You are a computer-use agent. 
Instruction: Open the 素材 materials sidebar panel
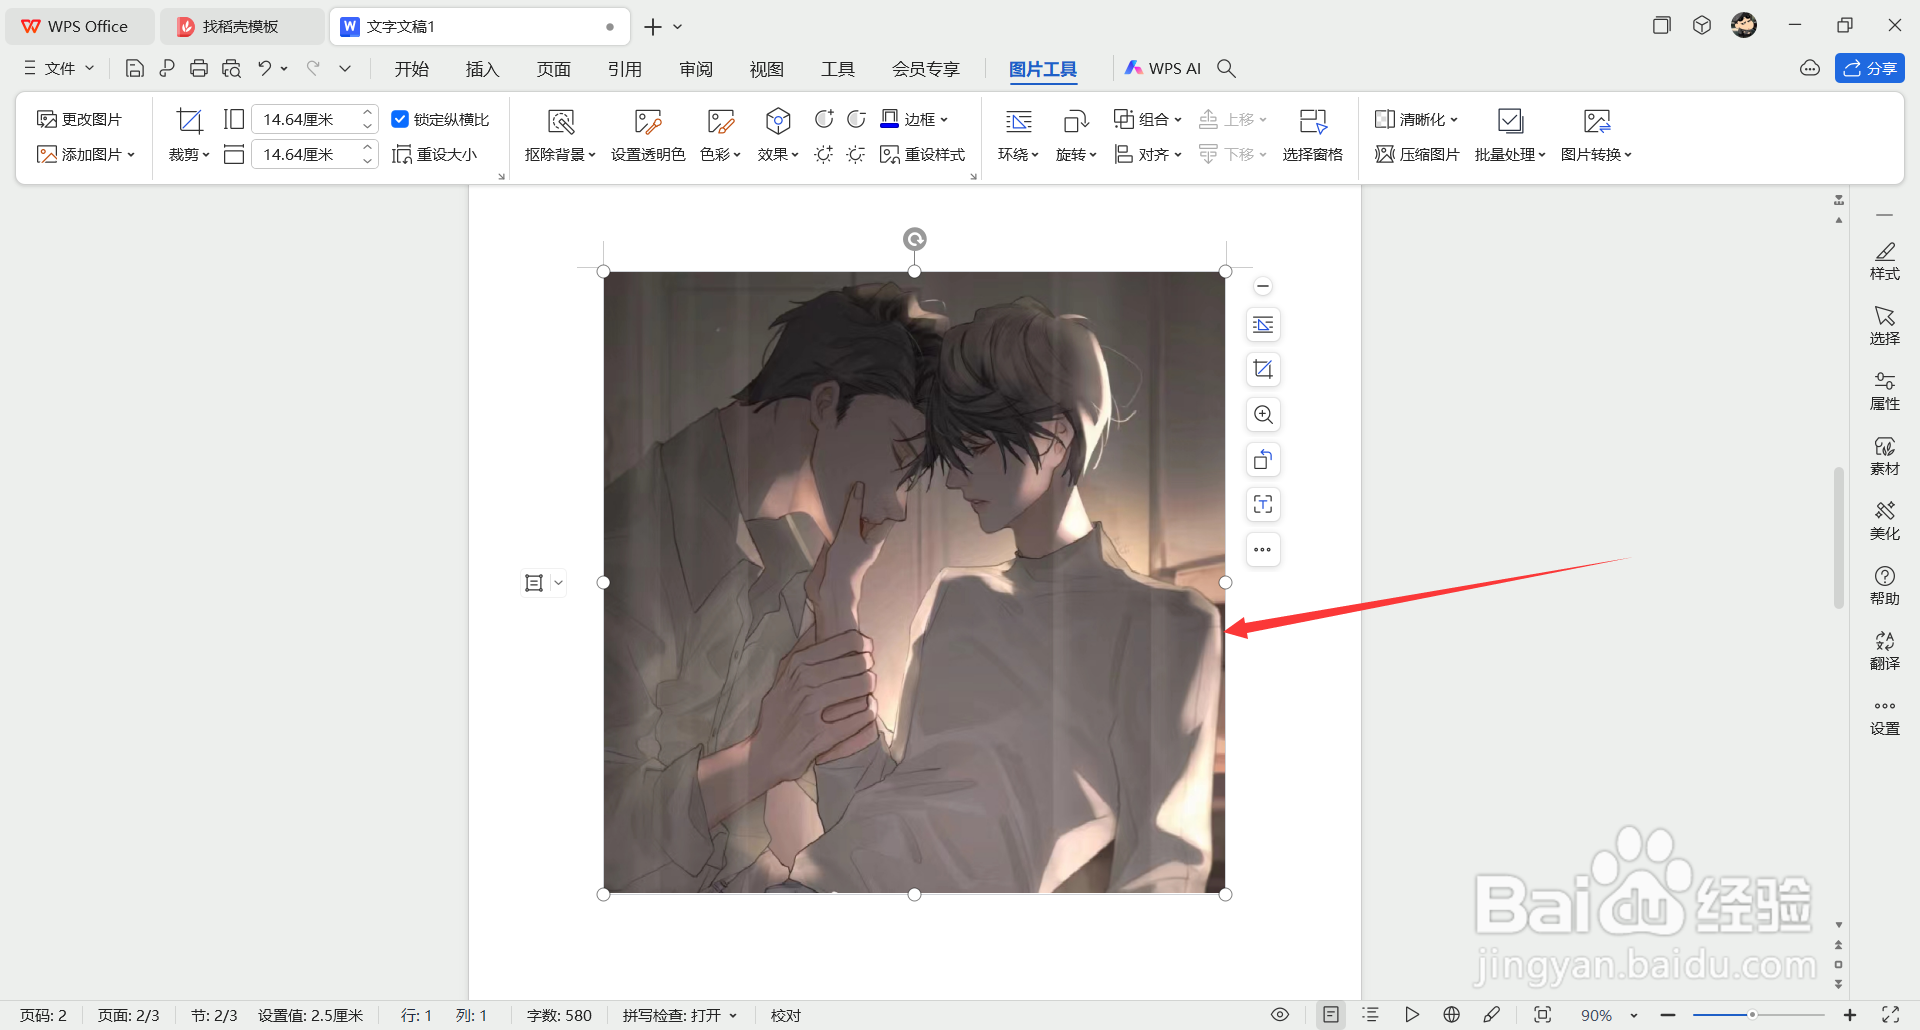[1885, 456]
